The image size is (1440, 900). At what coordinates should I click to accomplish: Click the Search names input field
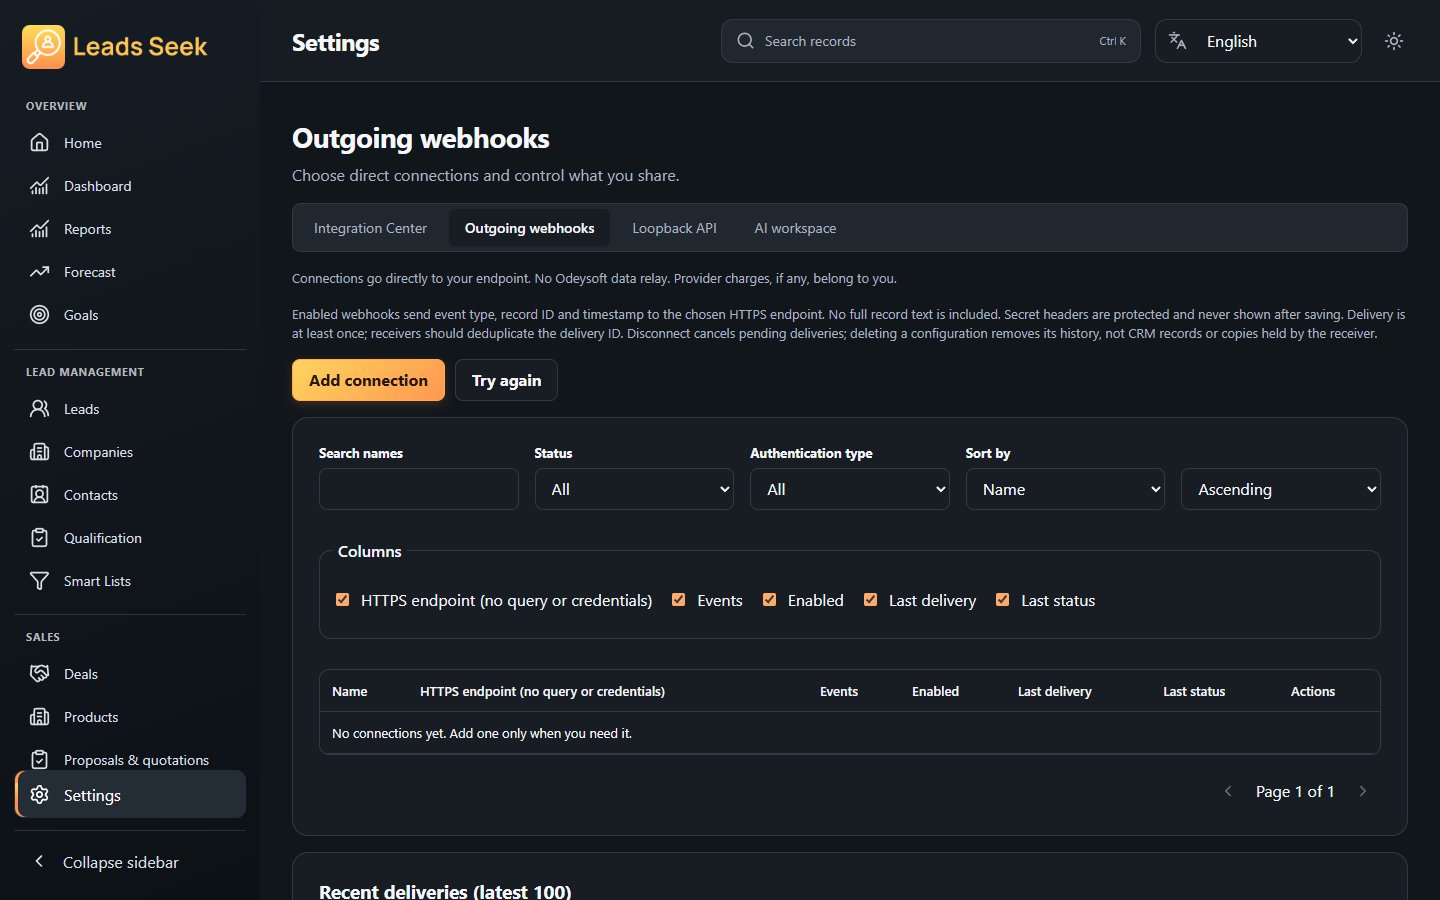tap(419, 489)
